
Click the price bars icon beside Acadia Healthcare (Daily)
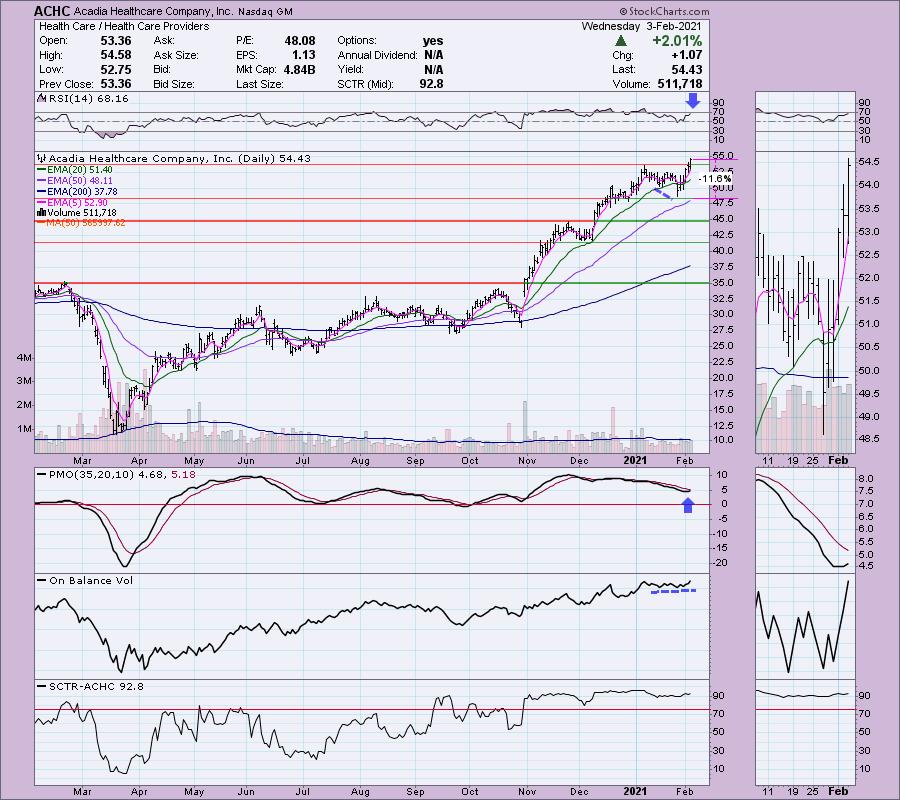pos(41,158)
